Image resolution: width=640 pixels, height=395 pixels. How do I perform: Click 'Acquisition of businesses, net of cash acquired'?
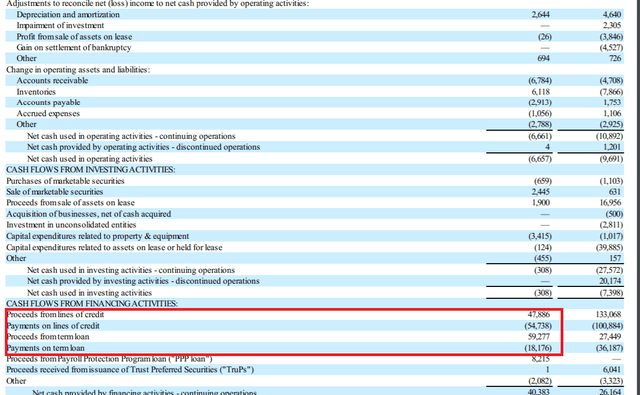pos(89,214)
